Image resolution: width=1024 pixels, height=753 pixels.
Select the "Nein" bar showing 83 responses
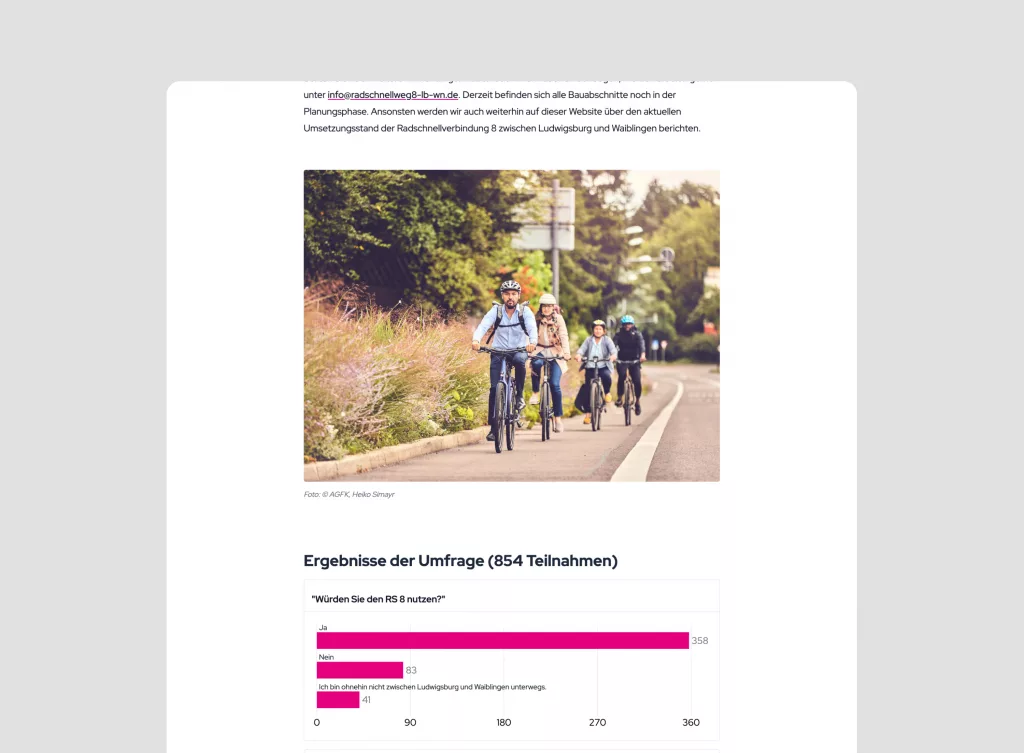tap(360, 669)
